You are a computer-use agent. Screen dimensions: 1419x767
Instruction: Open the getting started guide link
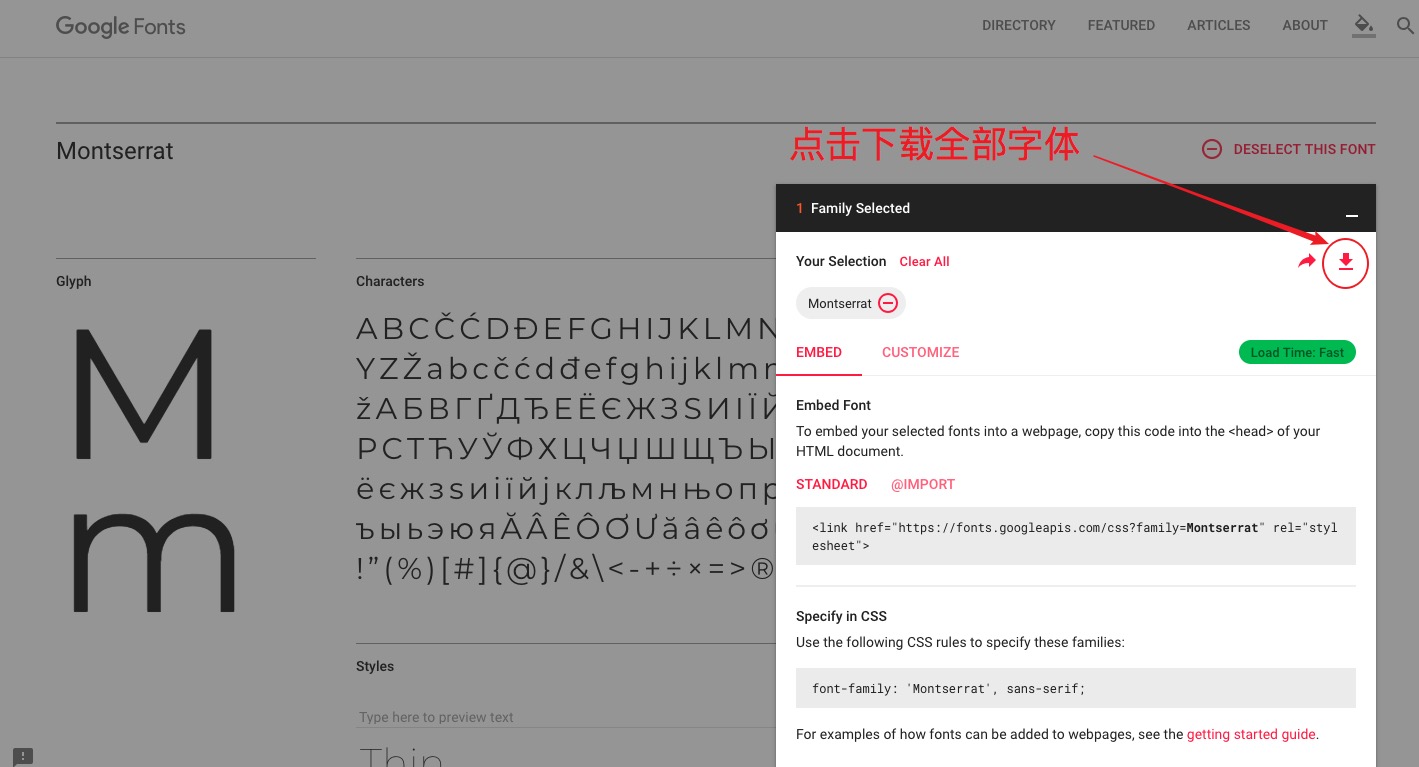pyautogui.click(x=1251, y=734)
